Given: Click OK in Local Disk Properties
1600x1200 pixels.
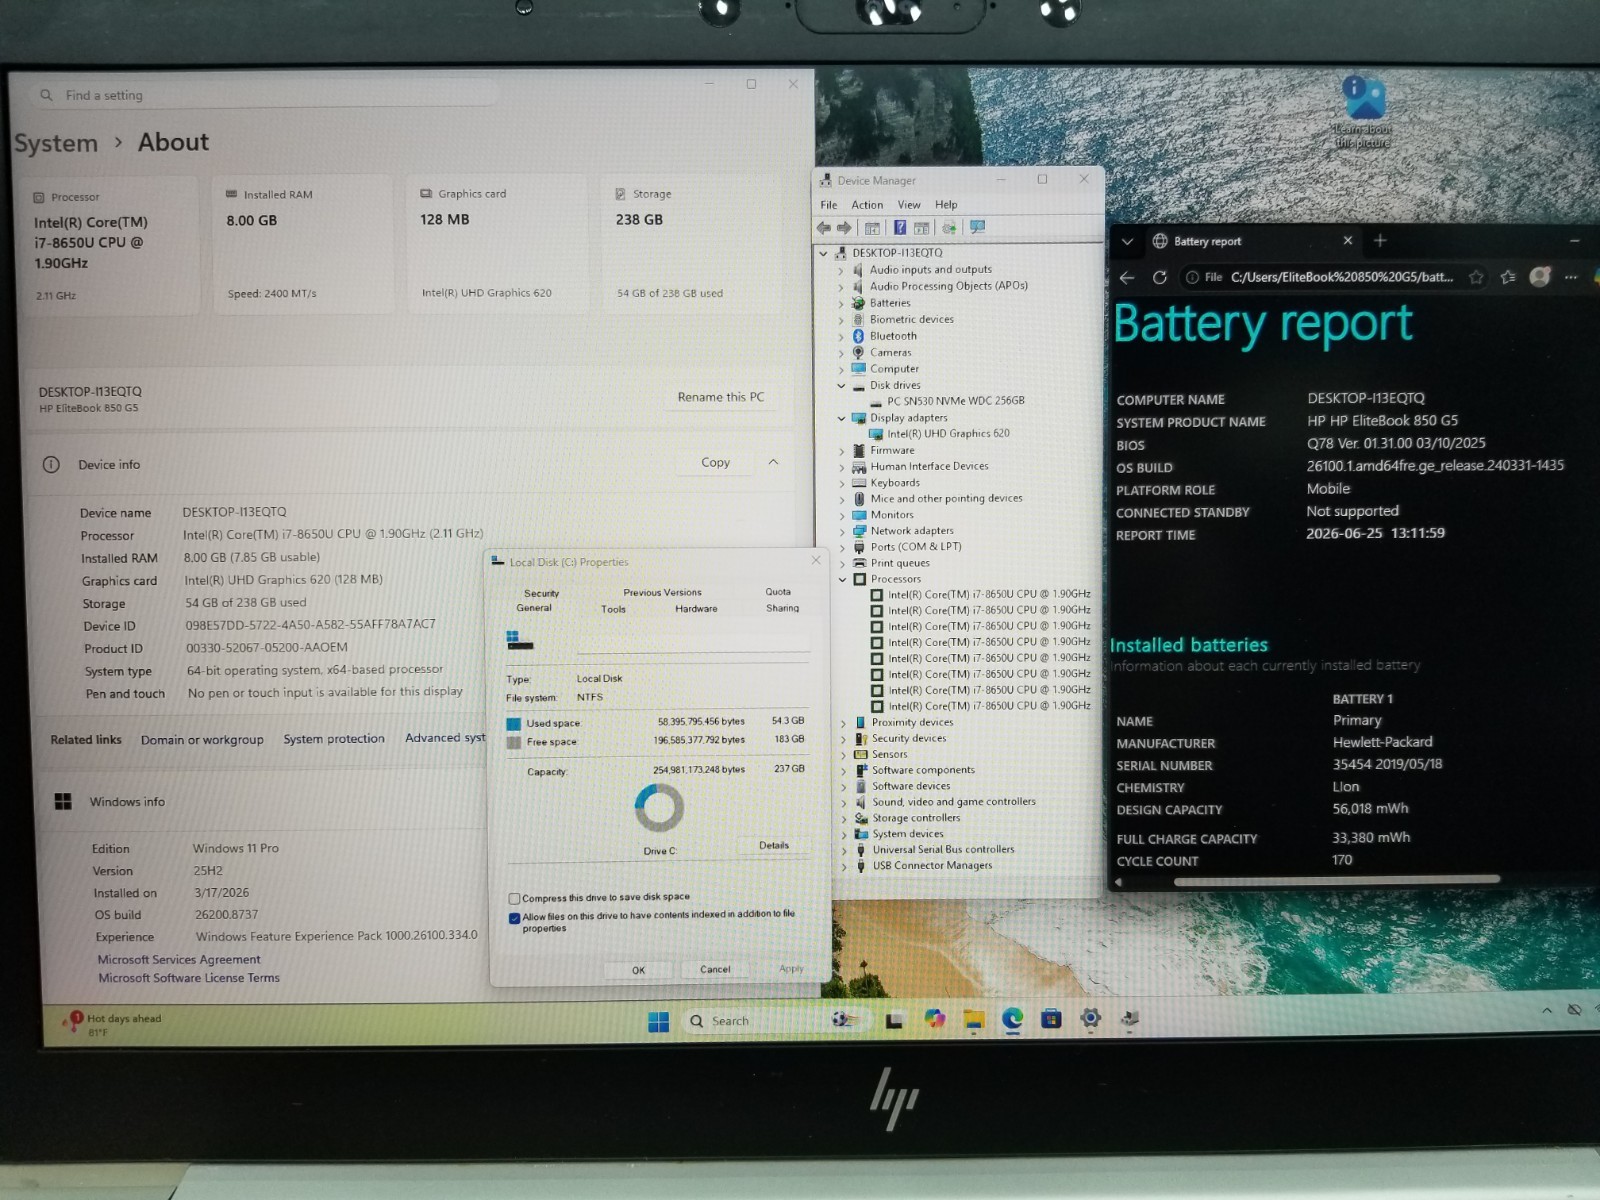Looking at the screenshot, I should (638, 970).
